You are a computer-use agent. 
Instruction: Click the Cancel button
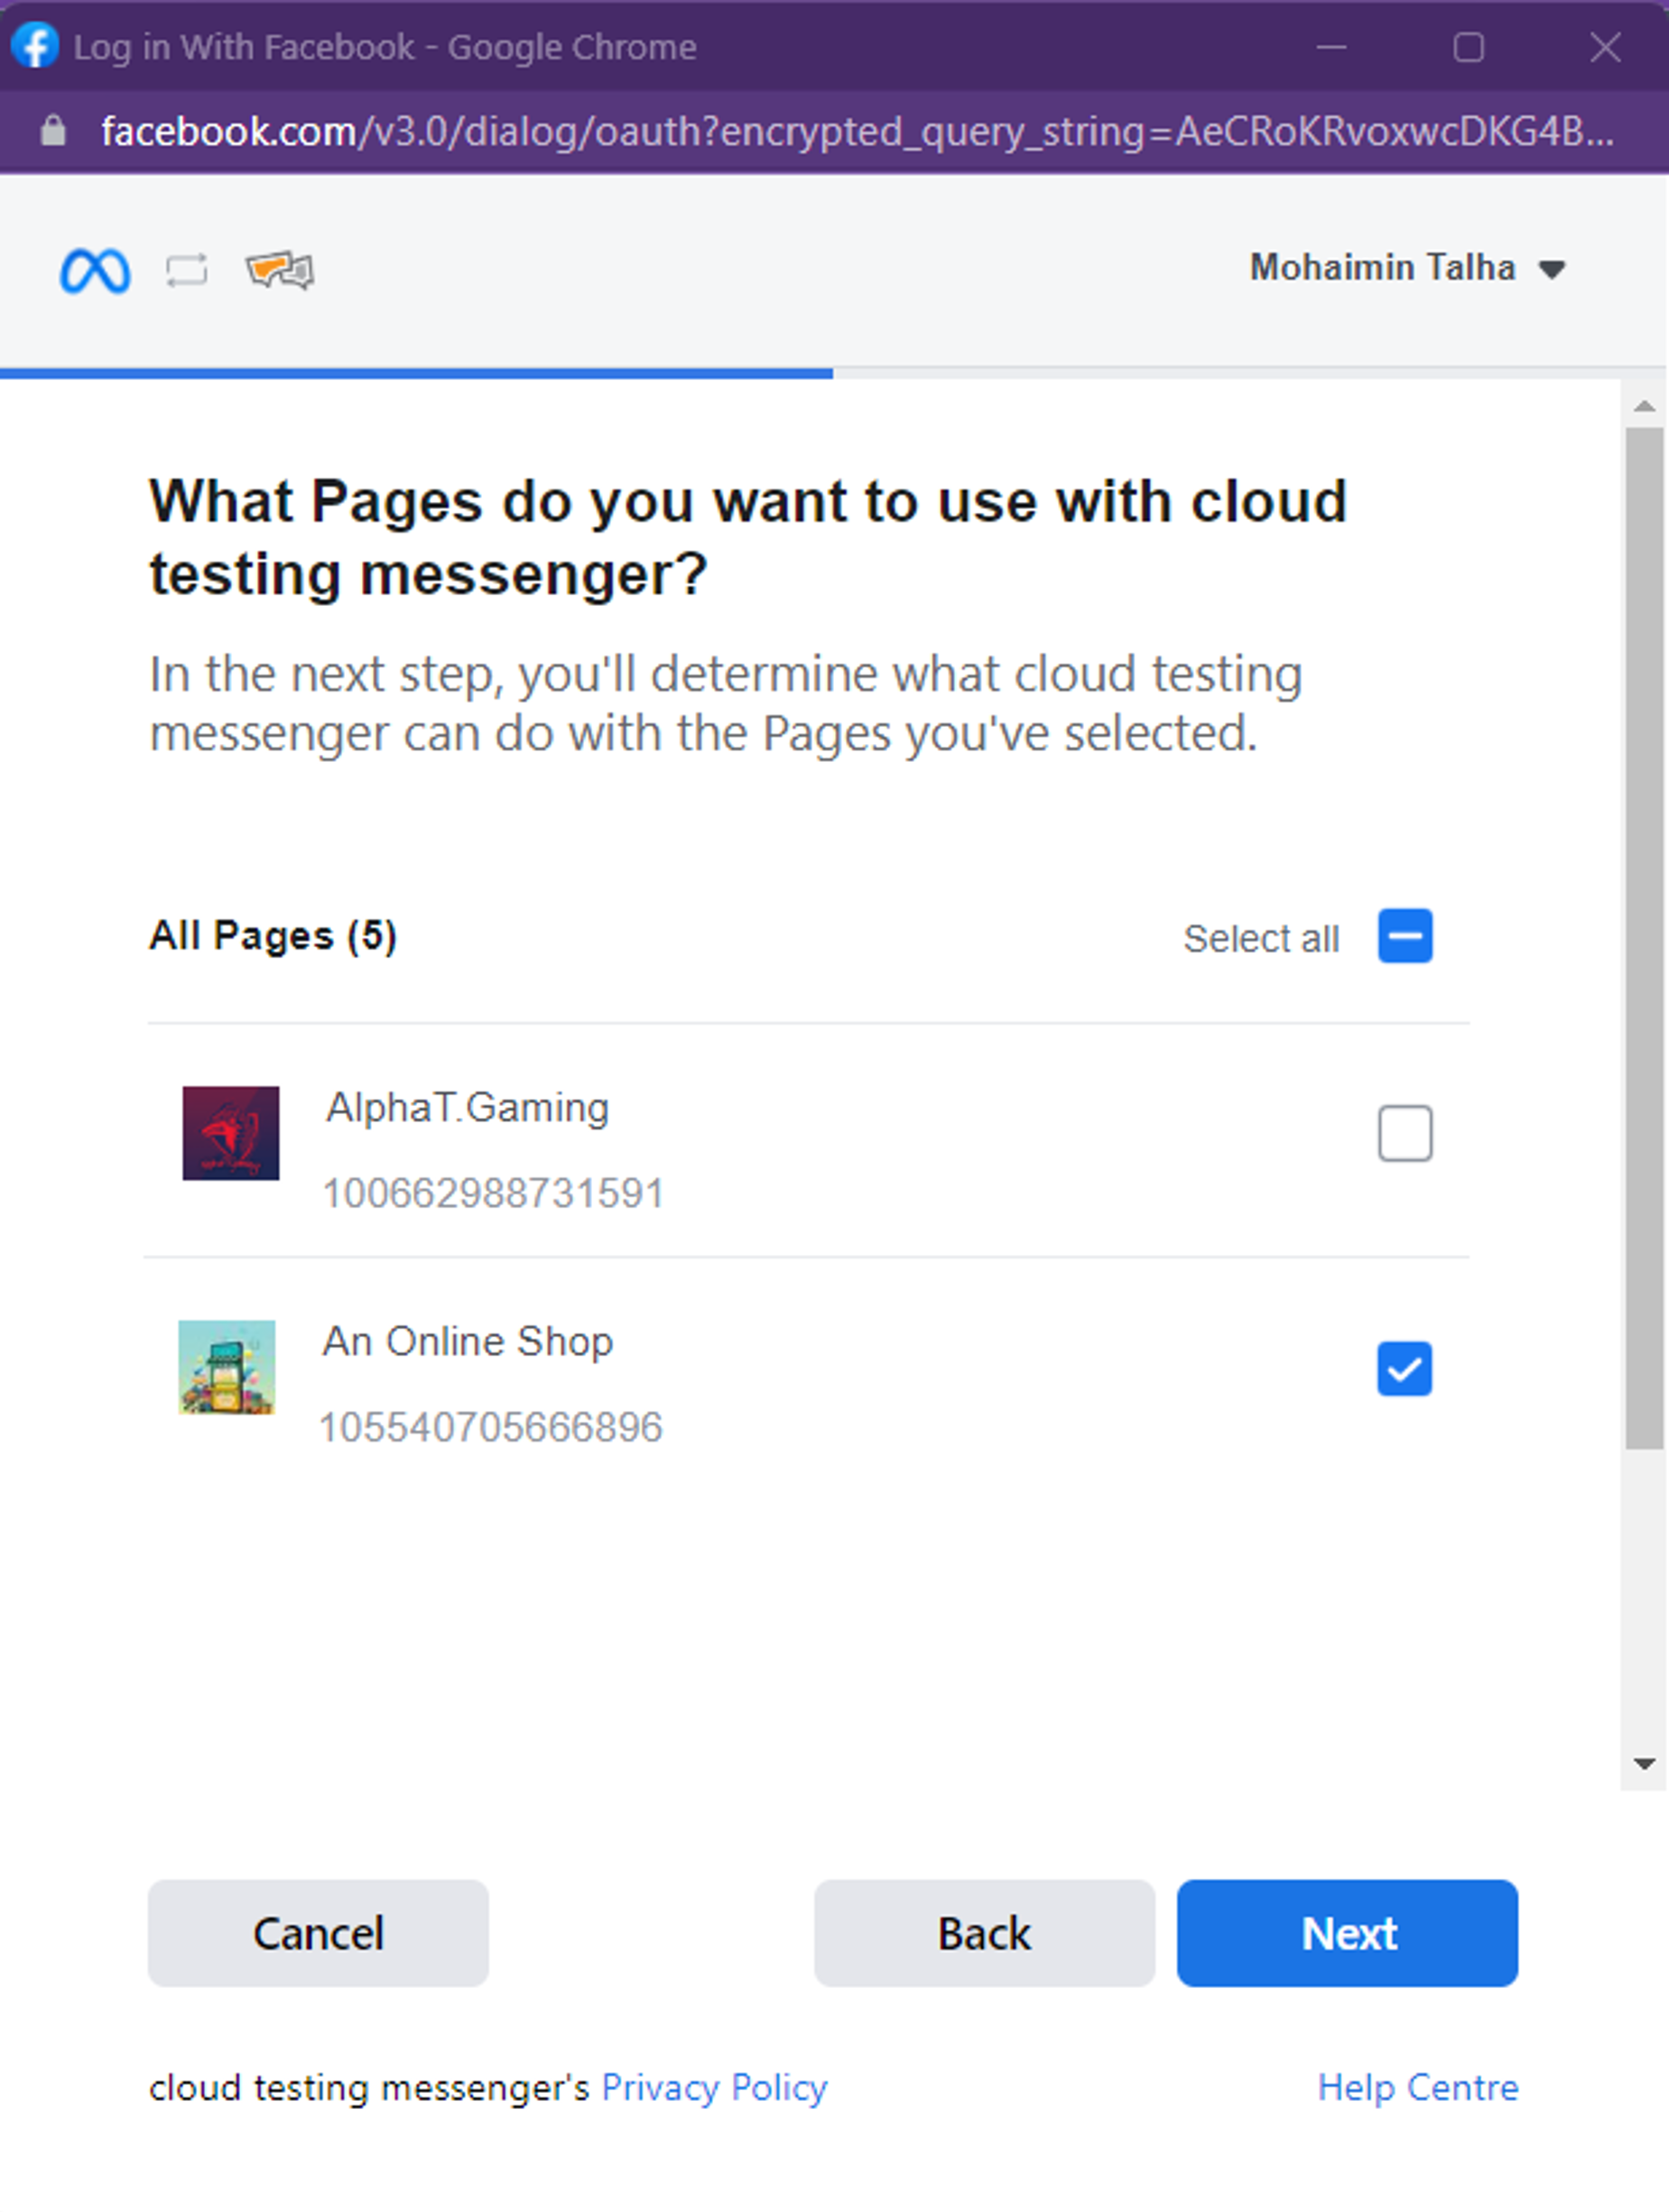[x=318, y=1933]
